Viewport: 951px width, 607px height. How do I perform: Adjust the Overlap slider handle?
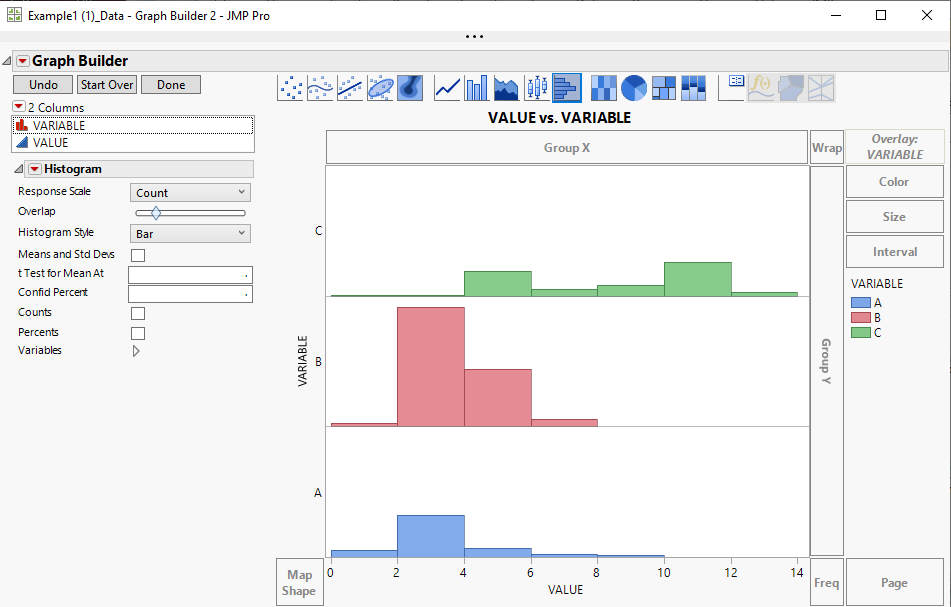155,212
